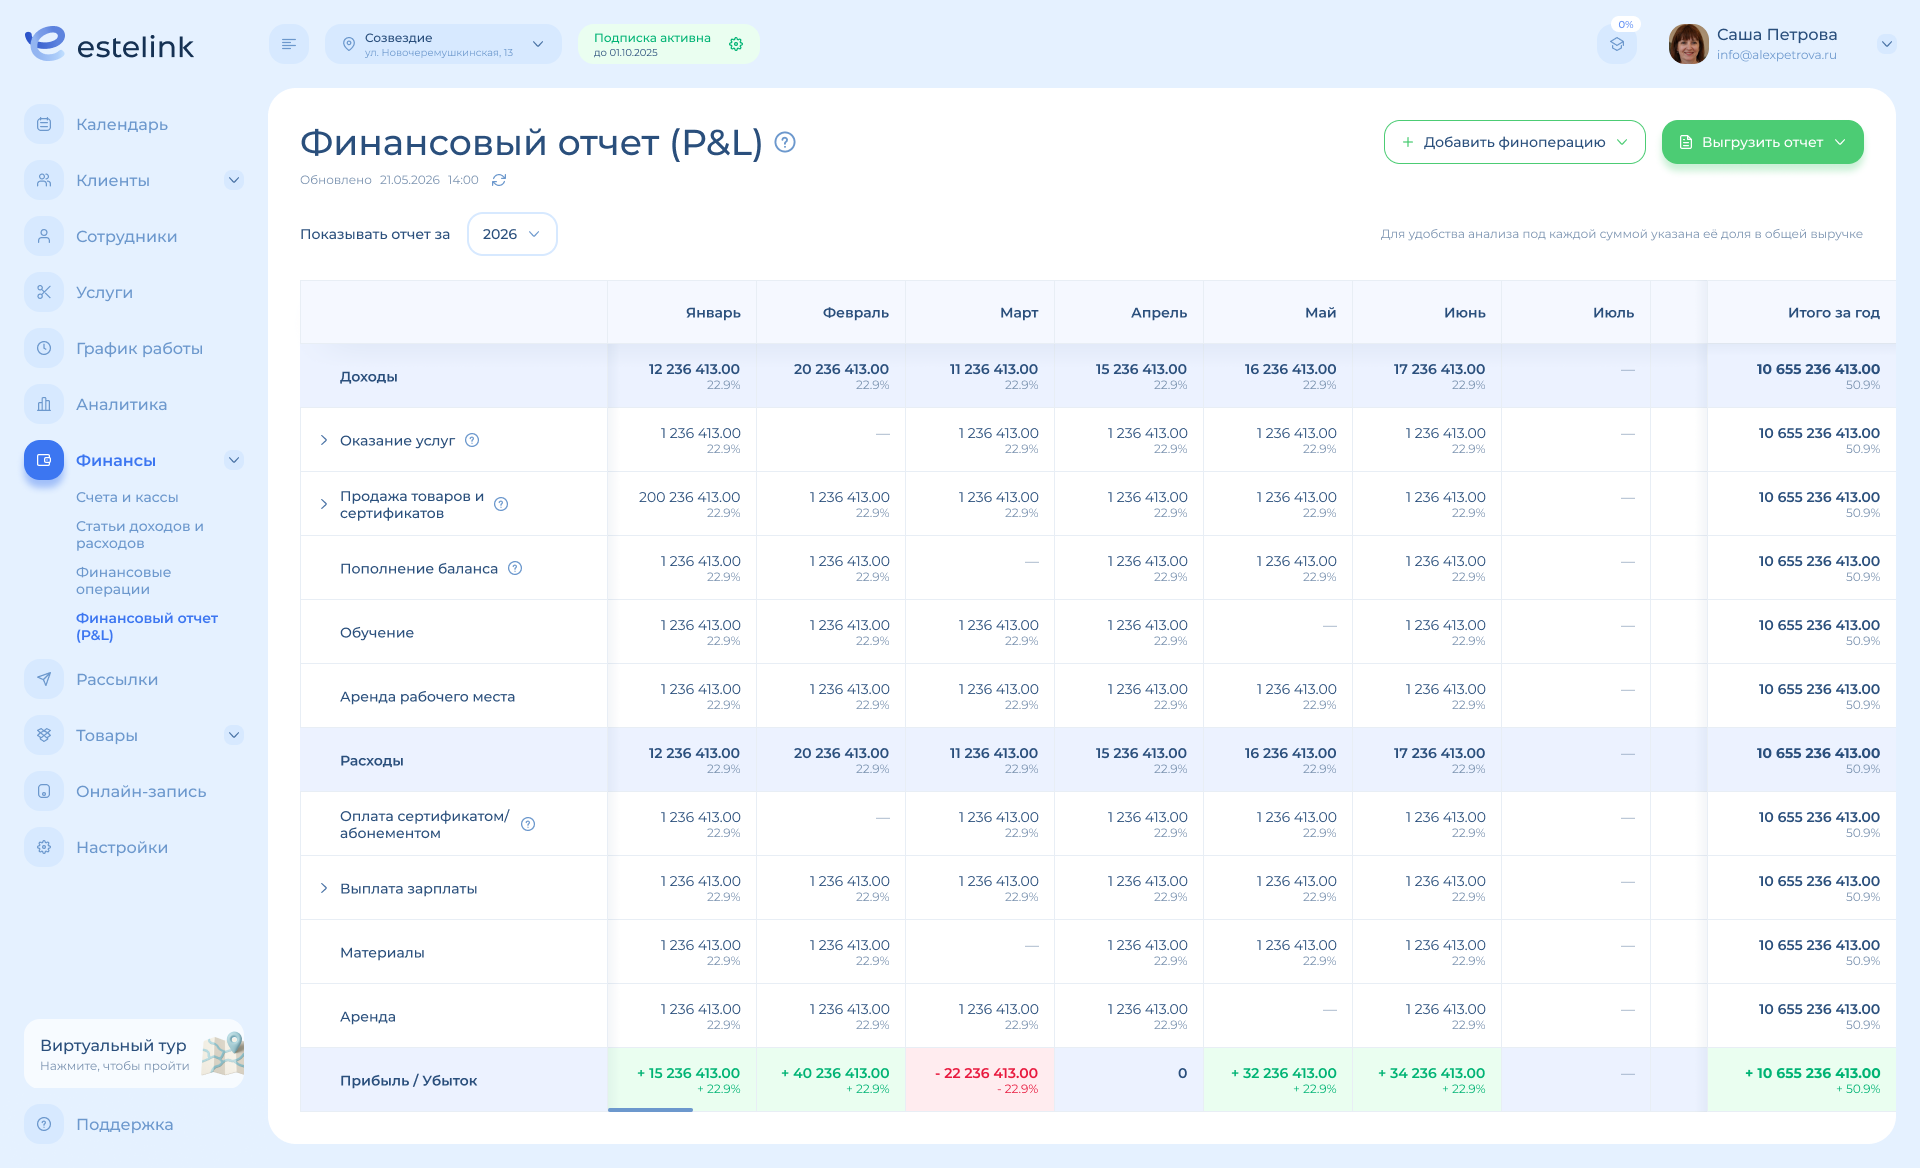
Task: Open the 2026 year dropdown
Action: pos(512,234)
